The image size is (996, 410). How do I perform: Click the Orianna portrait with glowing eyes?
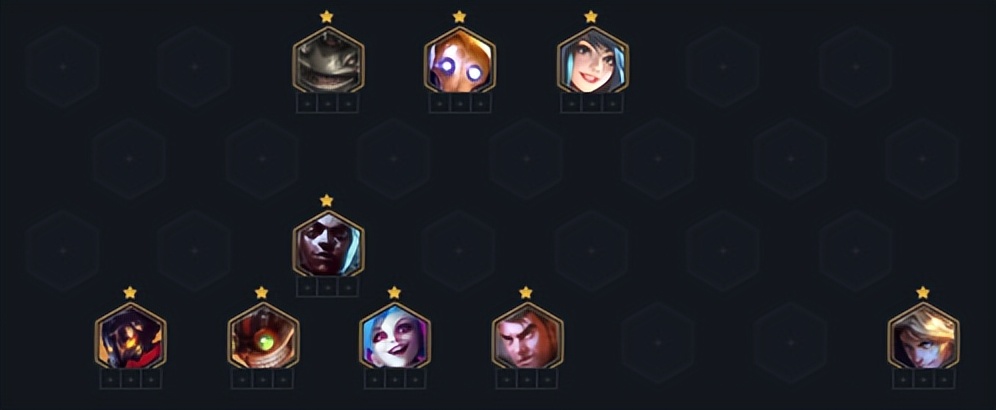tap(460, 60)
